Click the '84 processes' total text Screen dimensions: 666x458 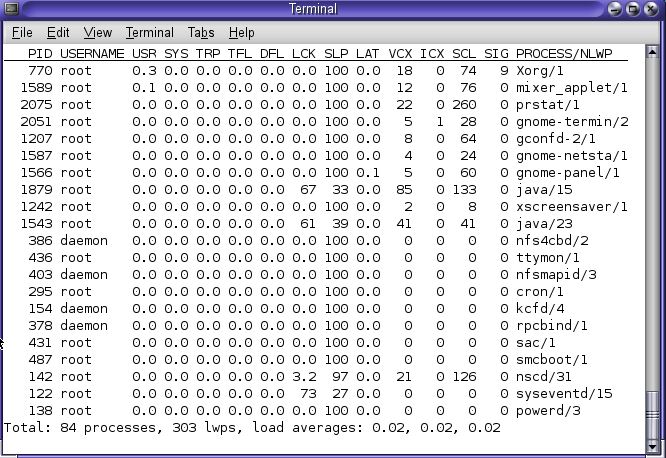pyautogui.click(x=108, y=427)
